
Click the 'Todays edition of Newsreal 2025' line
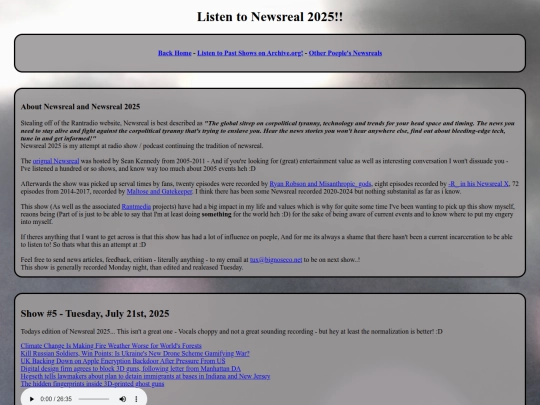tap(231, 332)
